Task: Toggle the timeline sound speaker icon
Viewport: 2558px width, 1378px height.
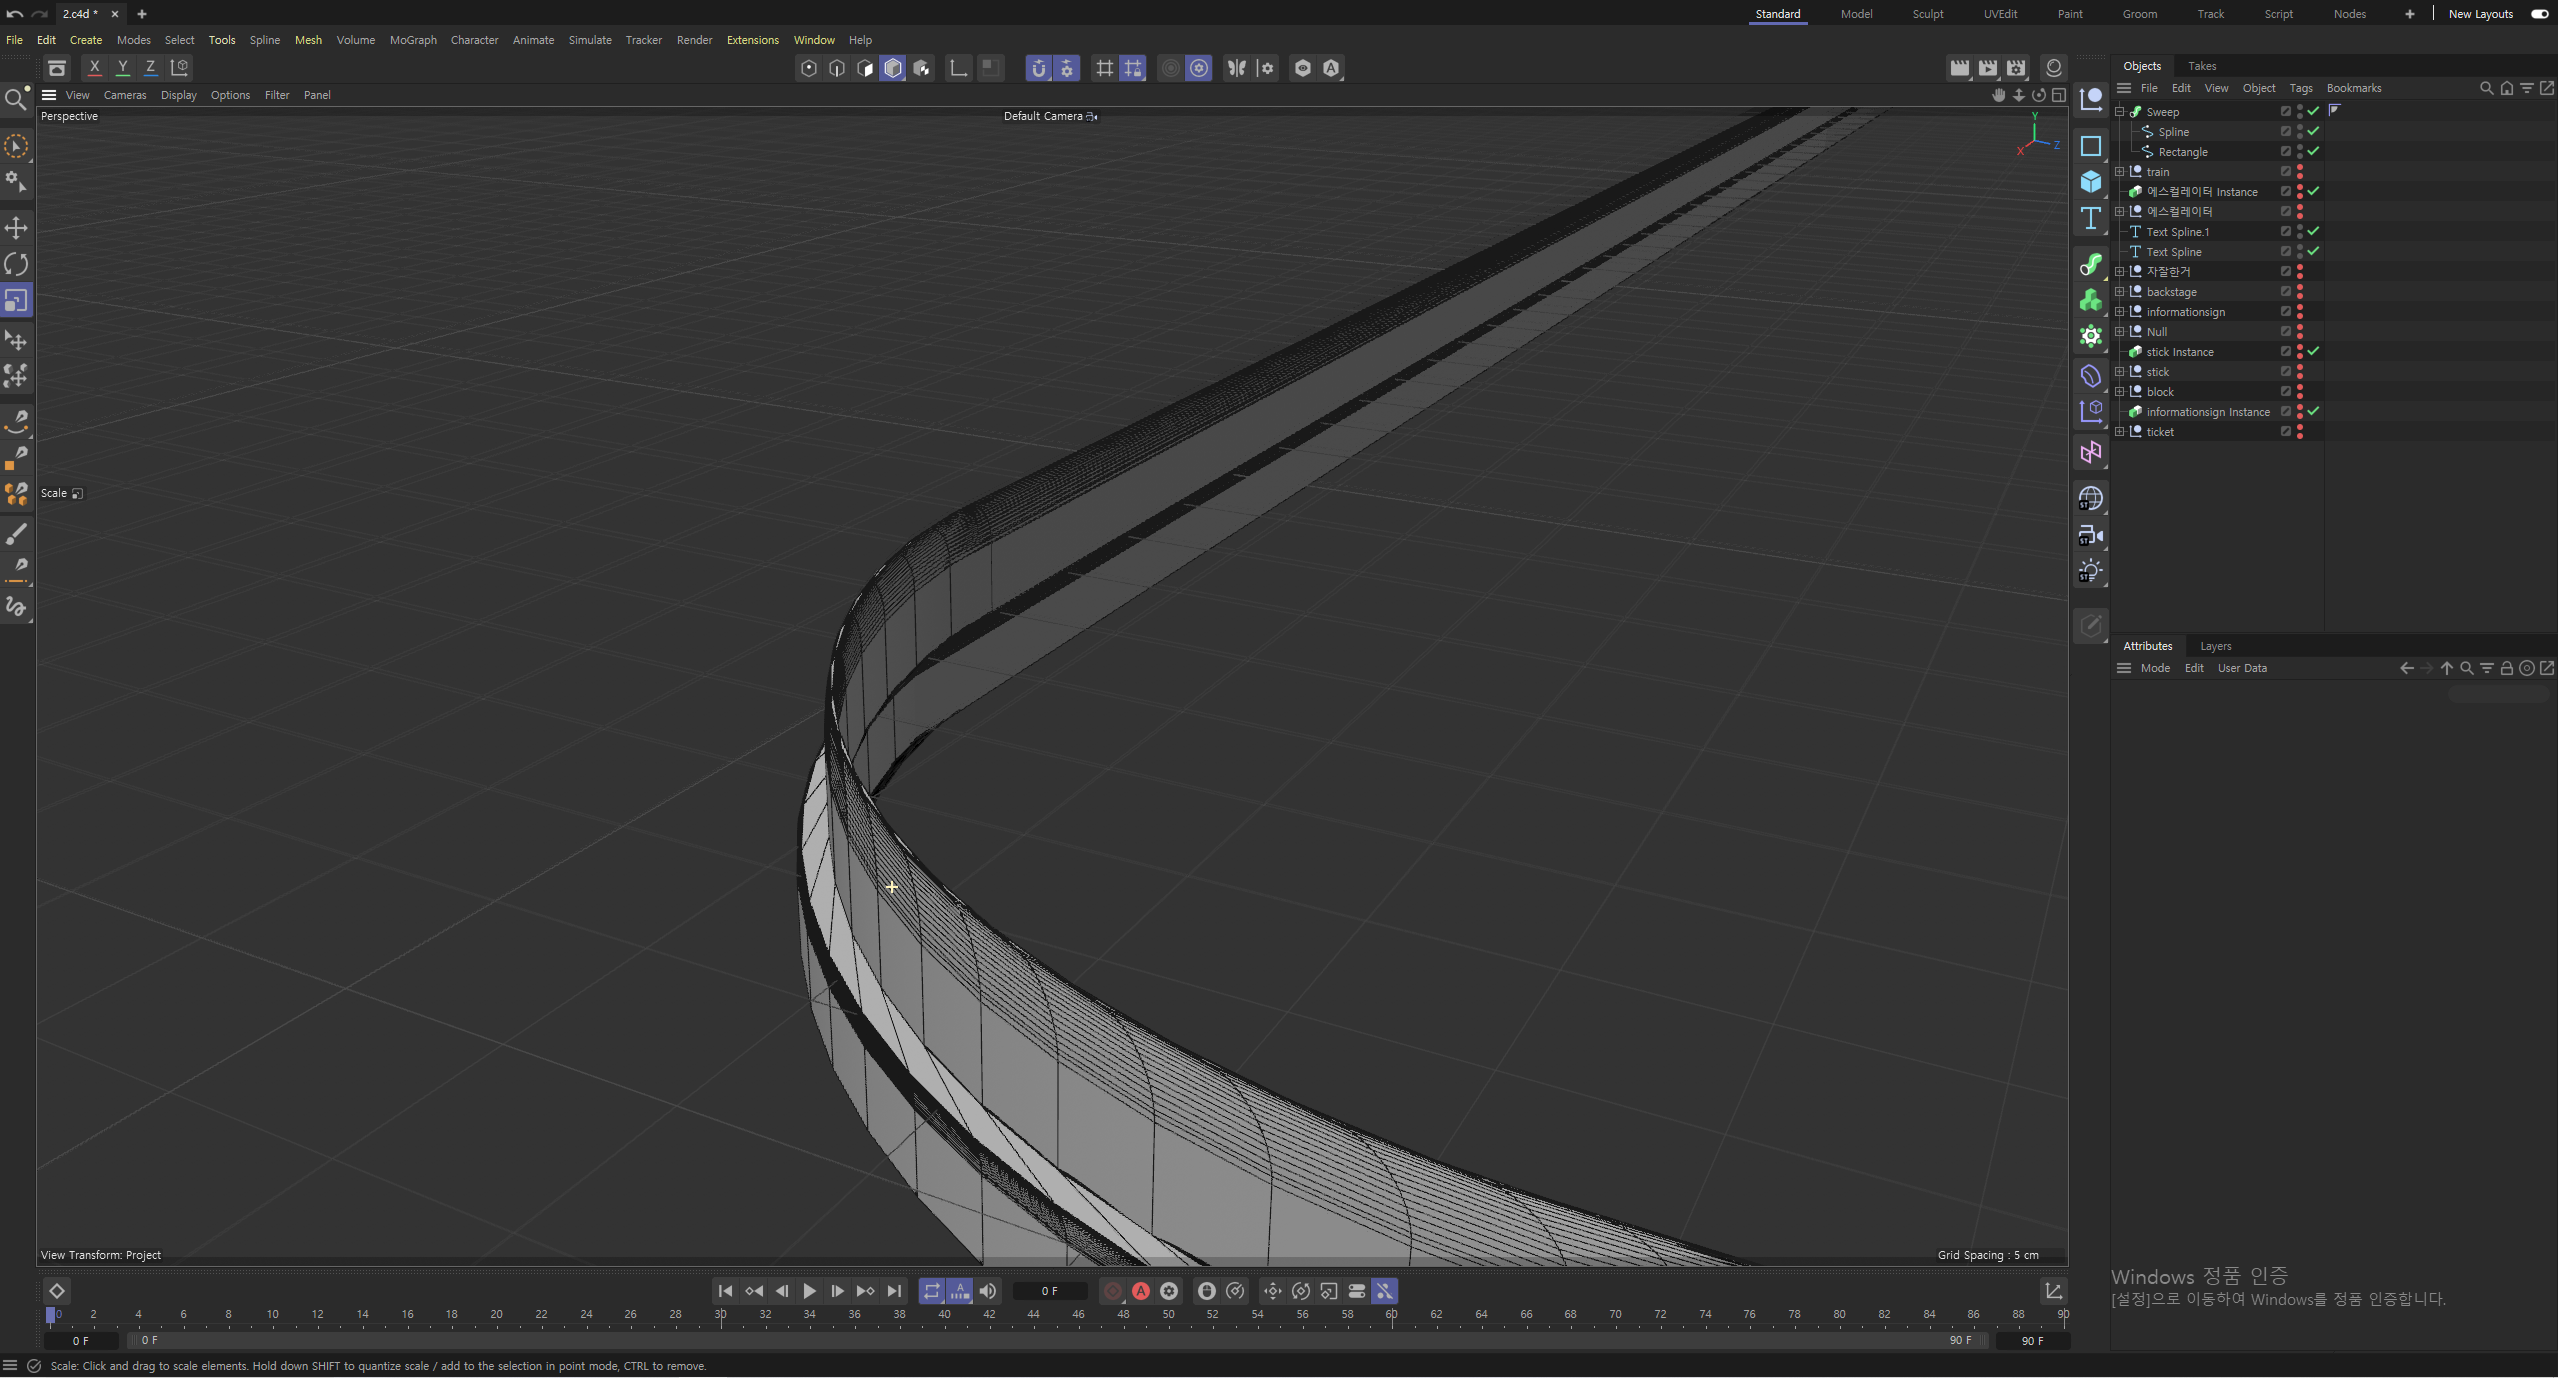Action: click(988, 1291)
